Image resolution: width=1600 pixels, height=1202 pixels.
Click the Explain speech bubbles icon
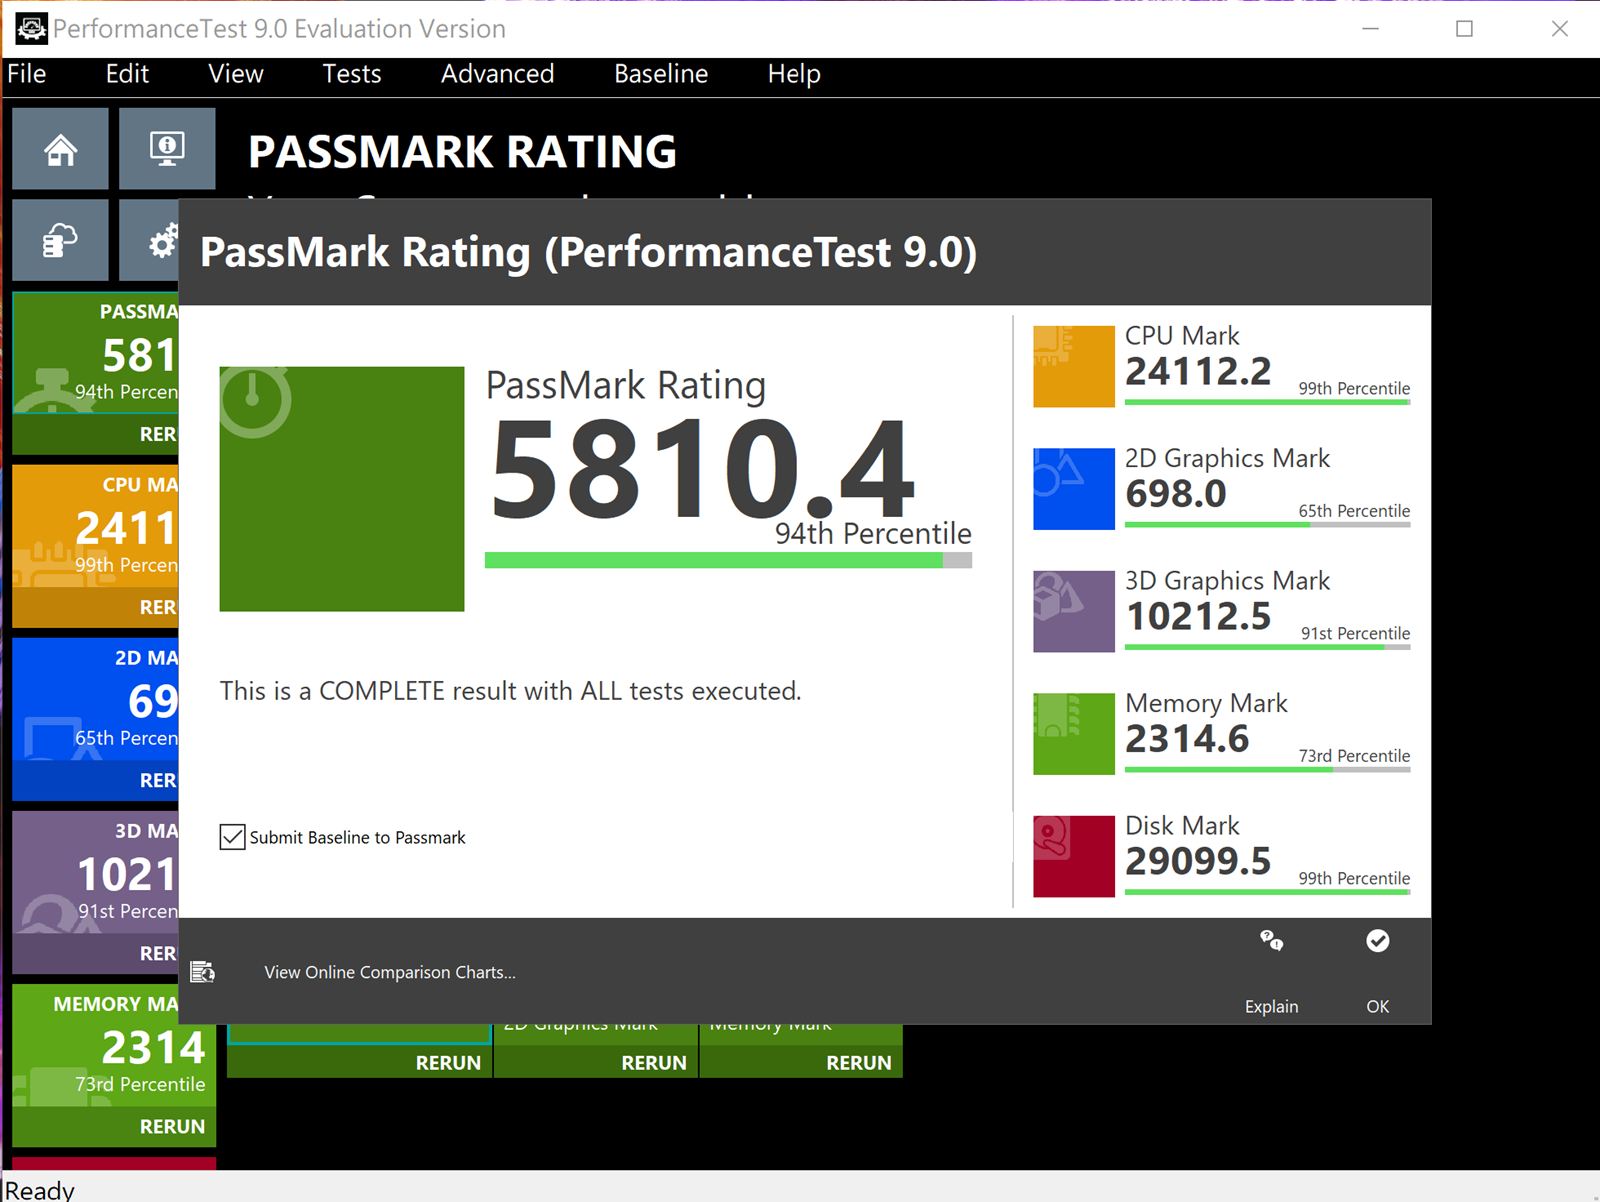tap(1271, 941)
